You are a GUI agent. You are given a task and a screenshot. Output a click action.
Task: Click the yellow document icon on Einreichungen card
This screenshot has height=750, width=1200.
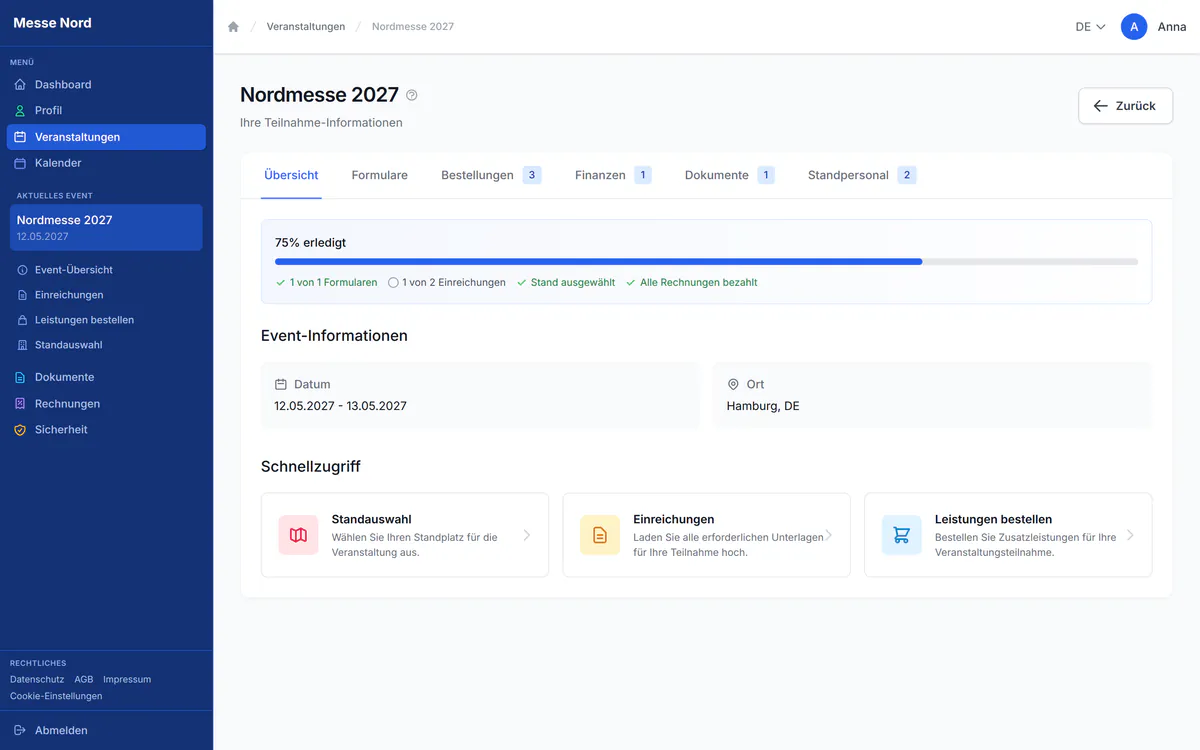coord(600,535)
